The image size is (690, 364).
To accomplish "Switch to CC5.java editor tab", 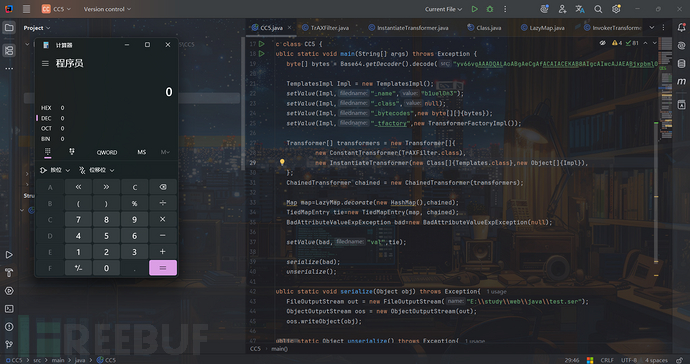I will tap(272, 28).
